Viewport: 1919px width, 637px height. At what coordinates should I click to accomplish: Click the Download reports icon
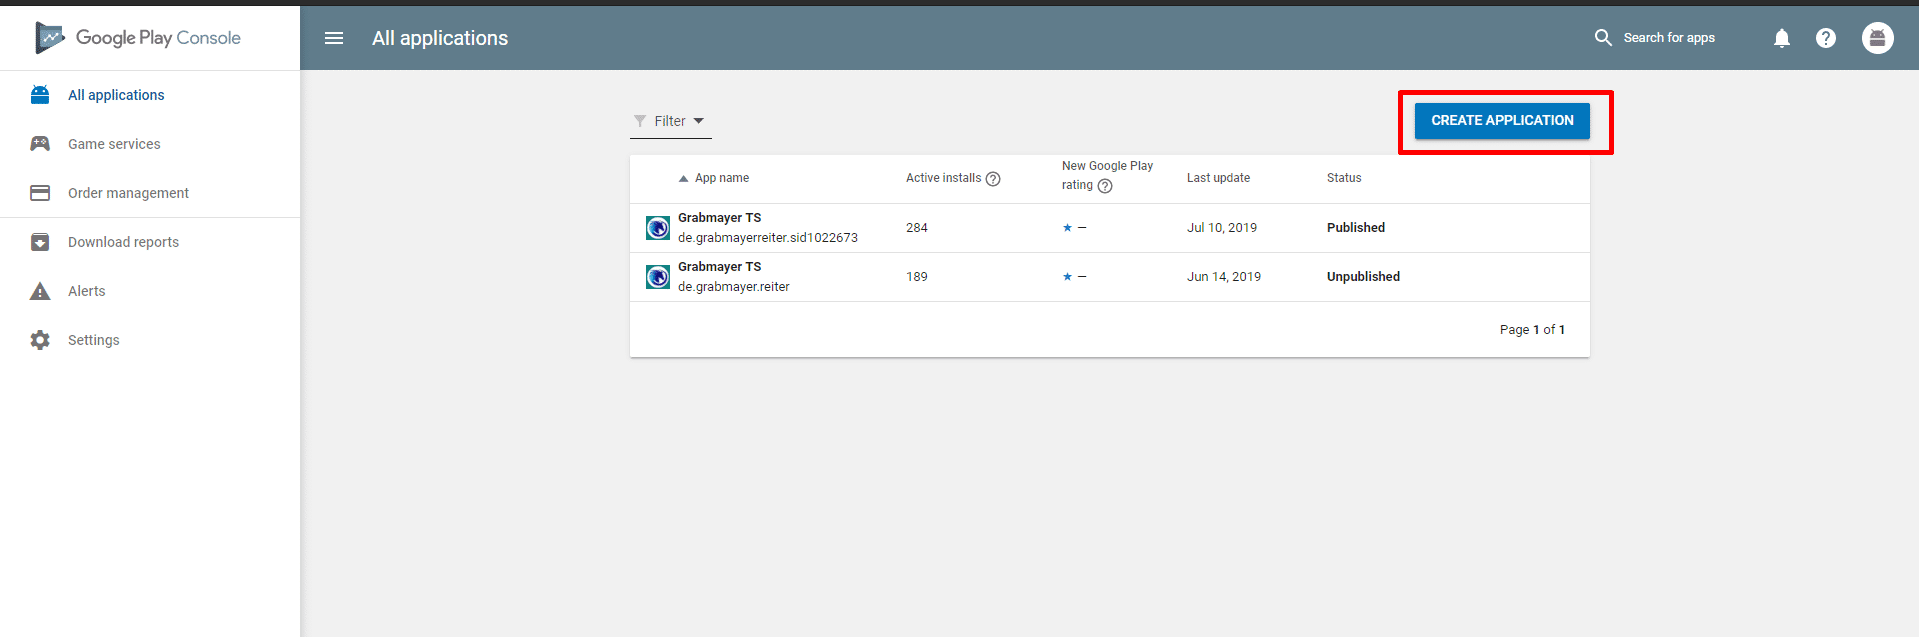(40, 242)
